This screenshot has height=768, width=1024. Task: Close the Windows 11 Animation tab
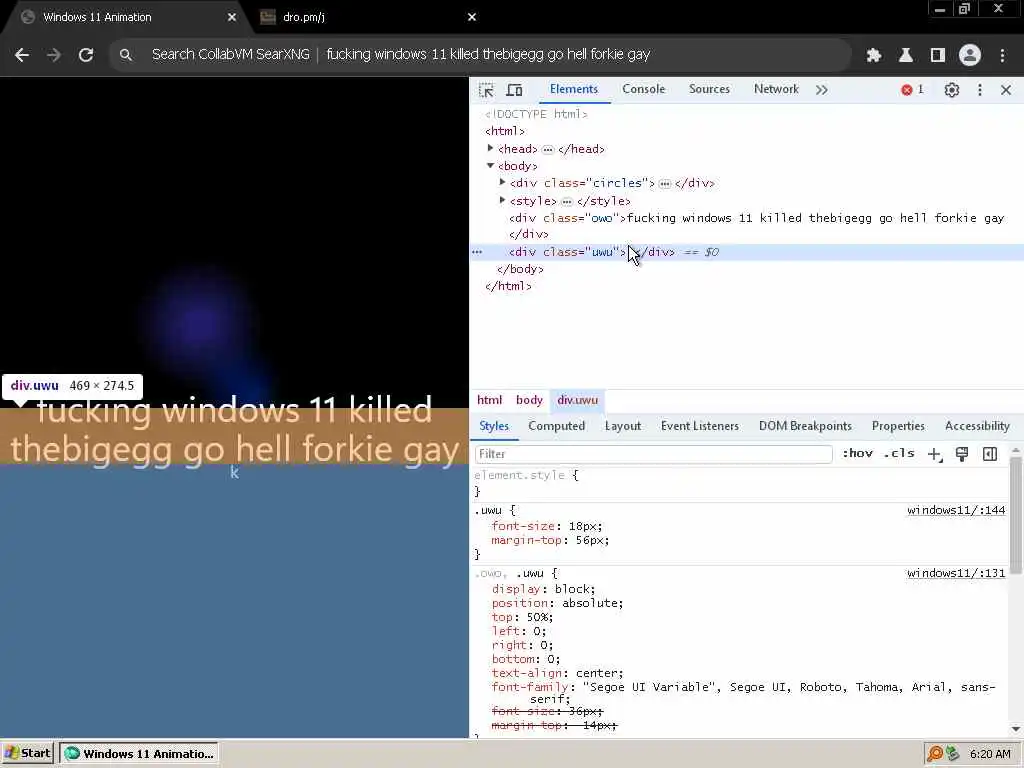(x=232, y=18)
